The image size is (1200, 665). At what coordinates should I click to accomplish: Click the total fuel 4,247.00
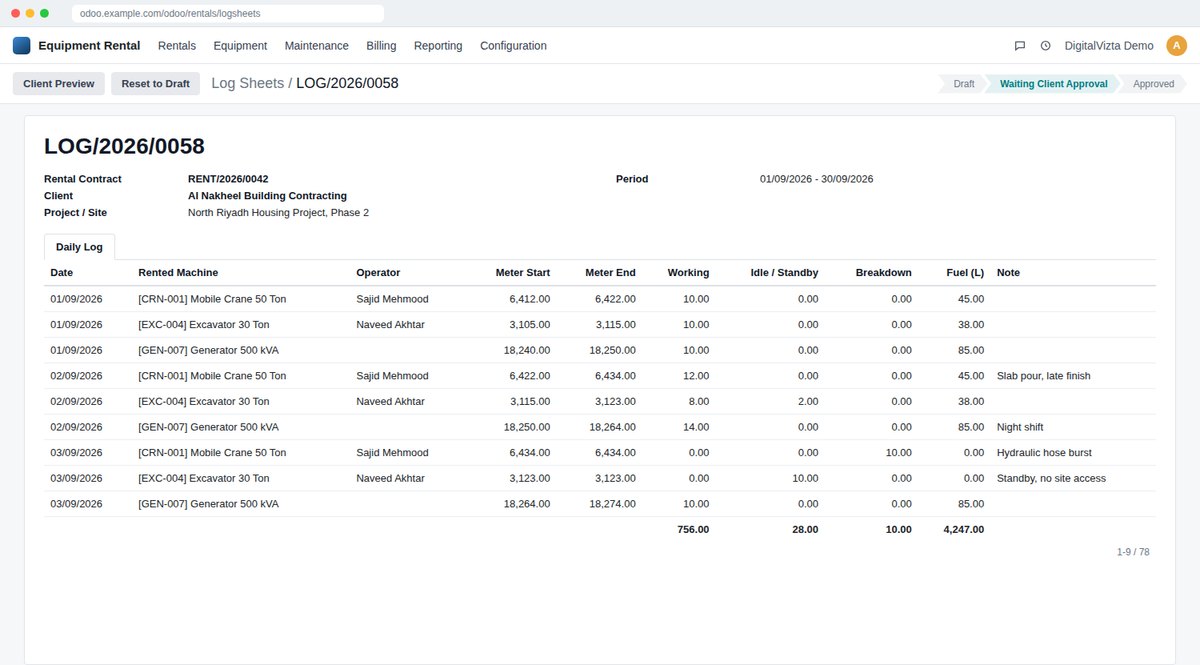click(964, 529)
